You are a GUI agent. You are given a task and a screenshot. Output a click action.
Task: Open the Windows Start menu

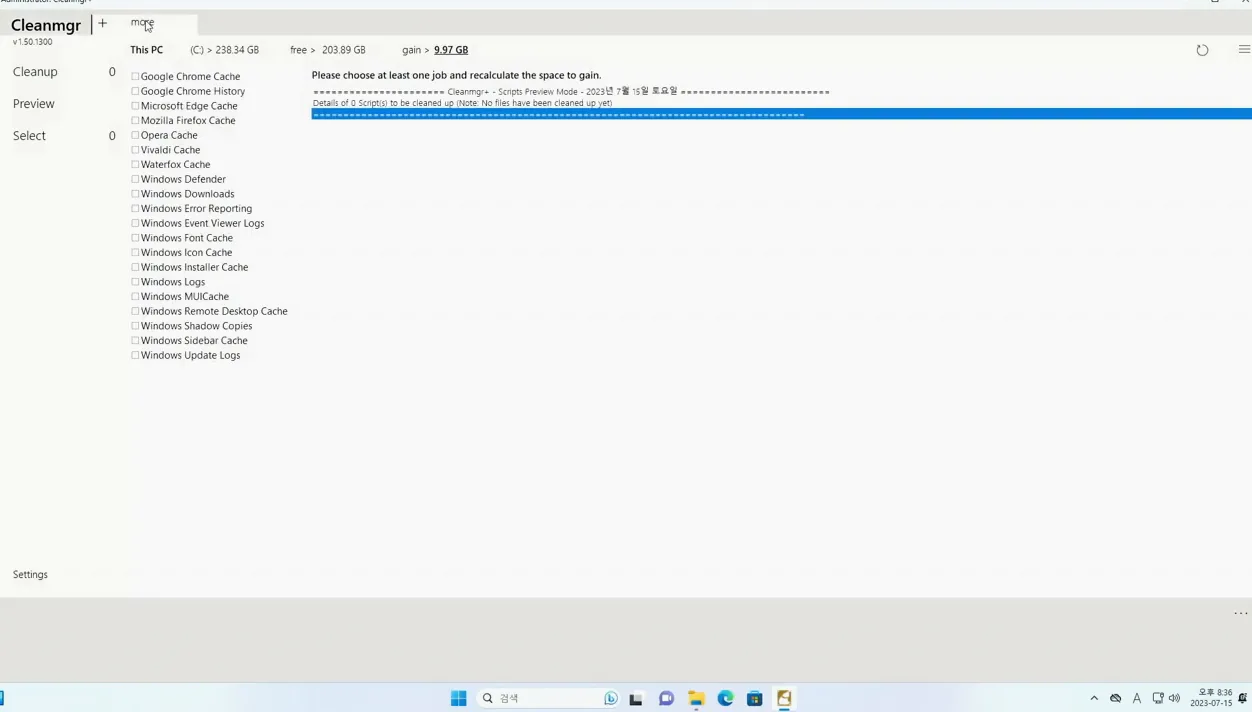tap(458, 698)
